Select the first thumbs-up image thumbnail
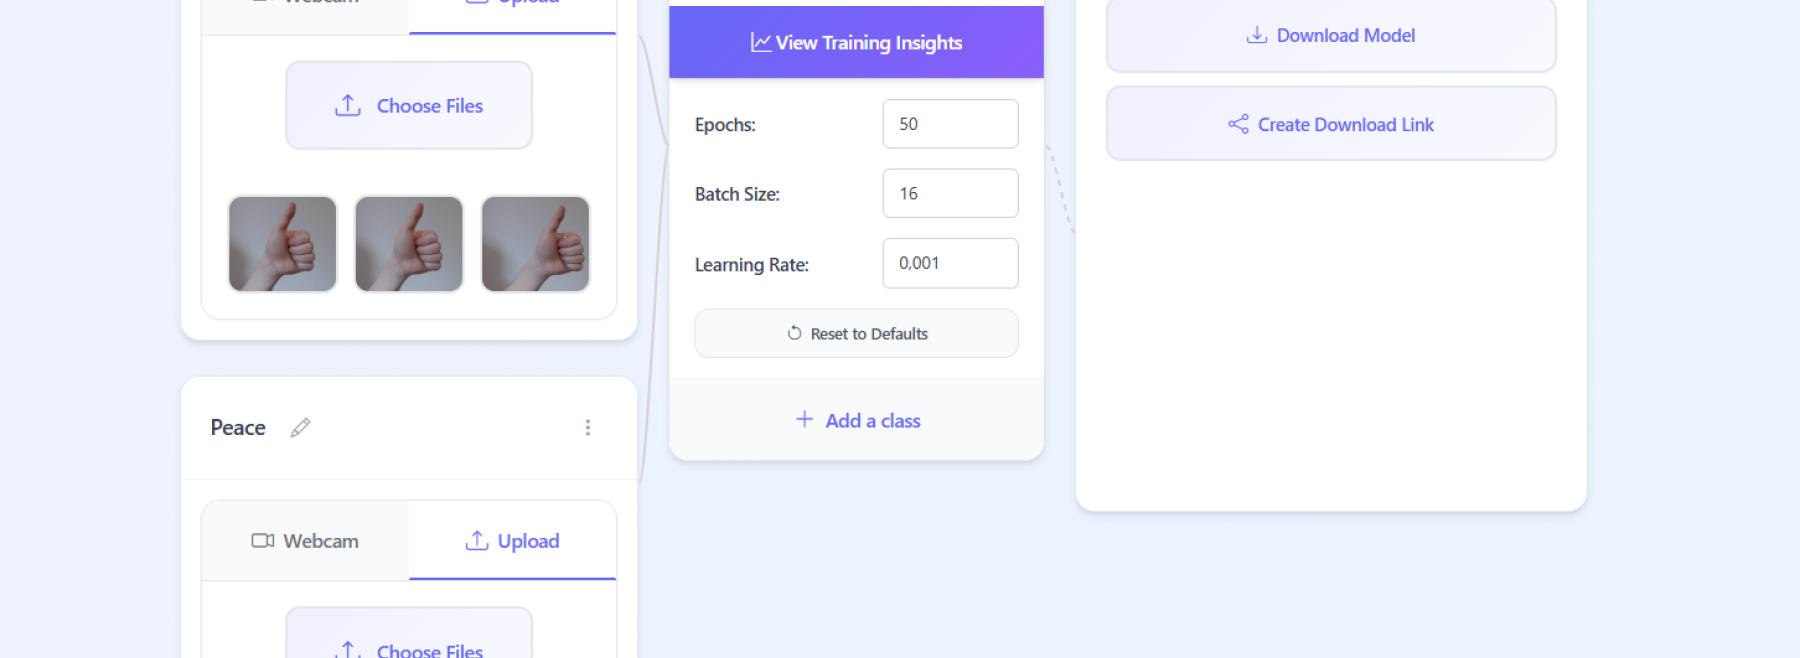 [x=283, y=244]
